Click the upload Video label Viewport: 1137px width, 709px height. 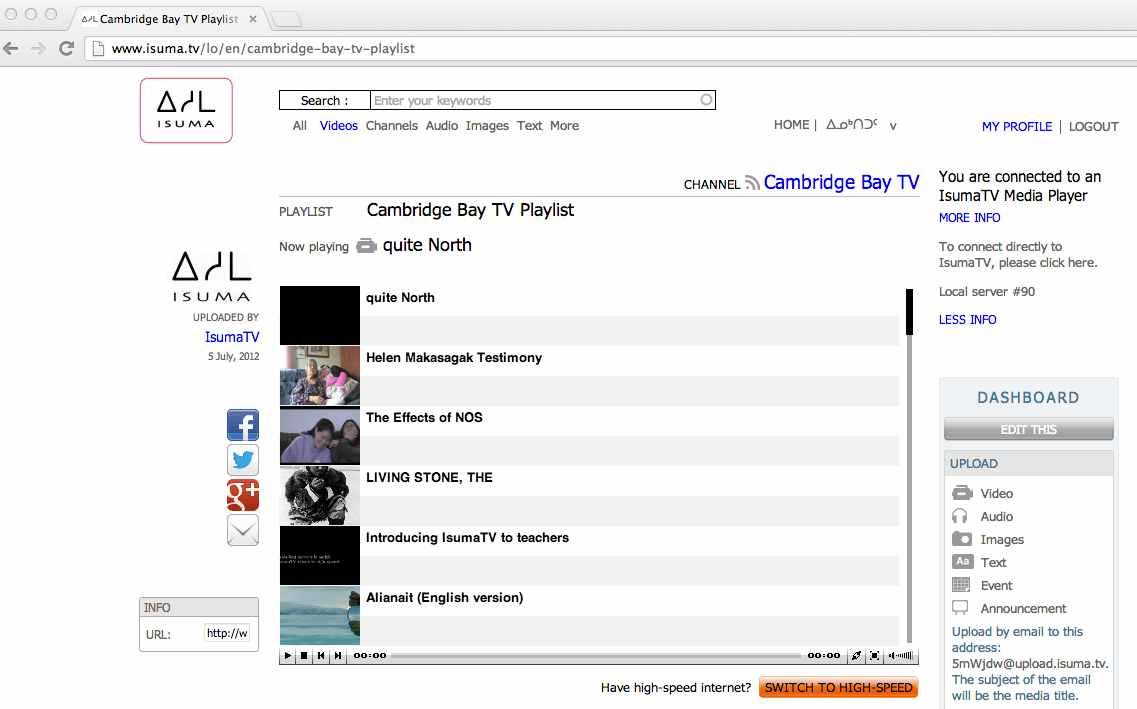click(996, 493)
